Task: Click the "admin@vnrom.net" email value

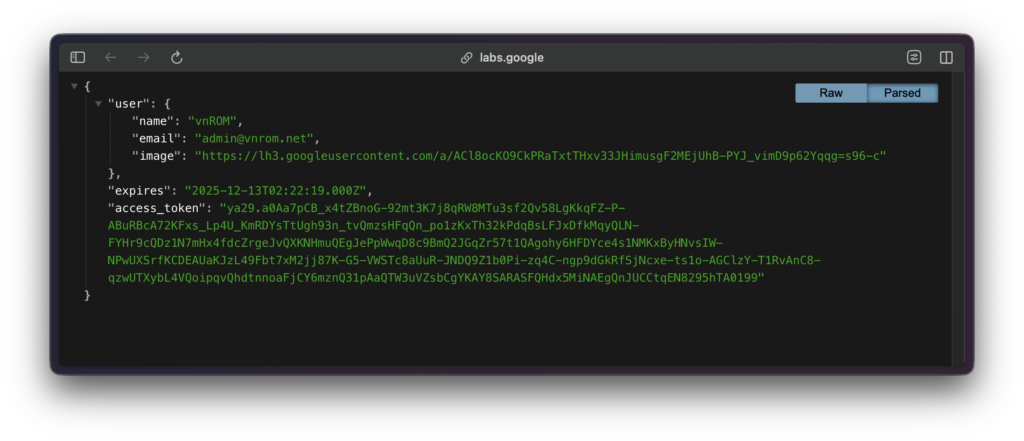Action: coord(257,138)
